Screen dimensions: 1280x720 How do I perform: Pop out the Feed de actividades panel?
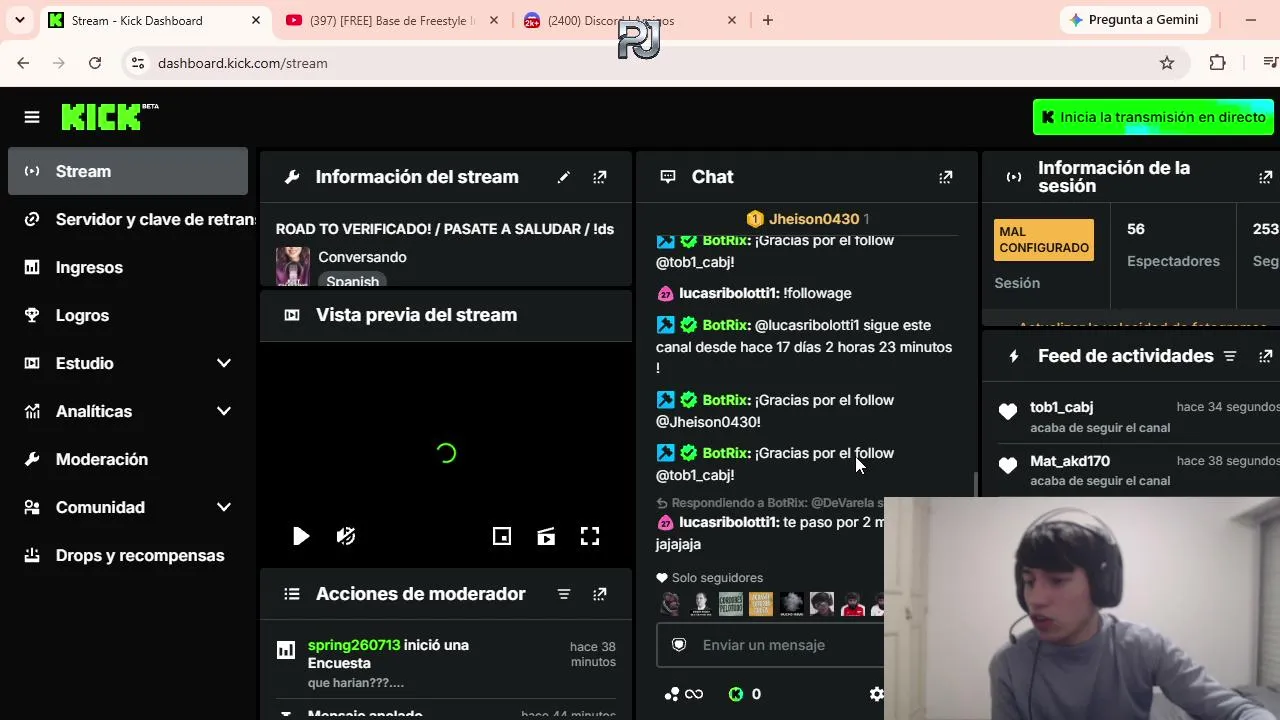1266,356
